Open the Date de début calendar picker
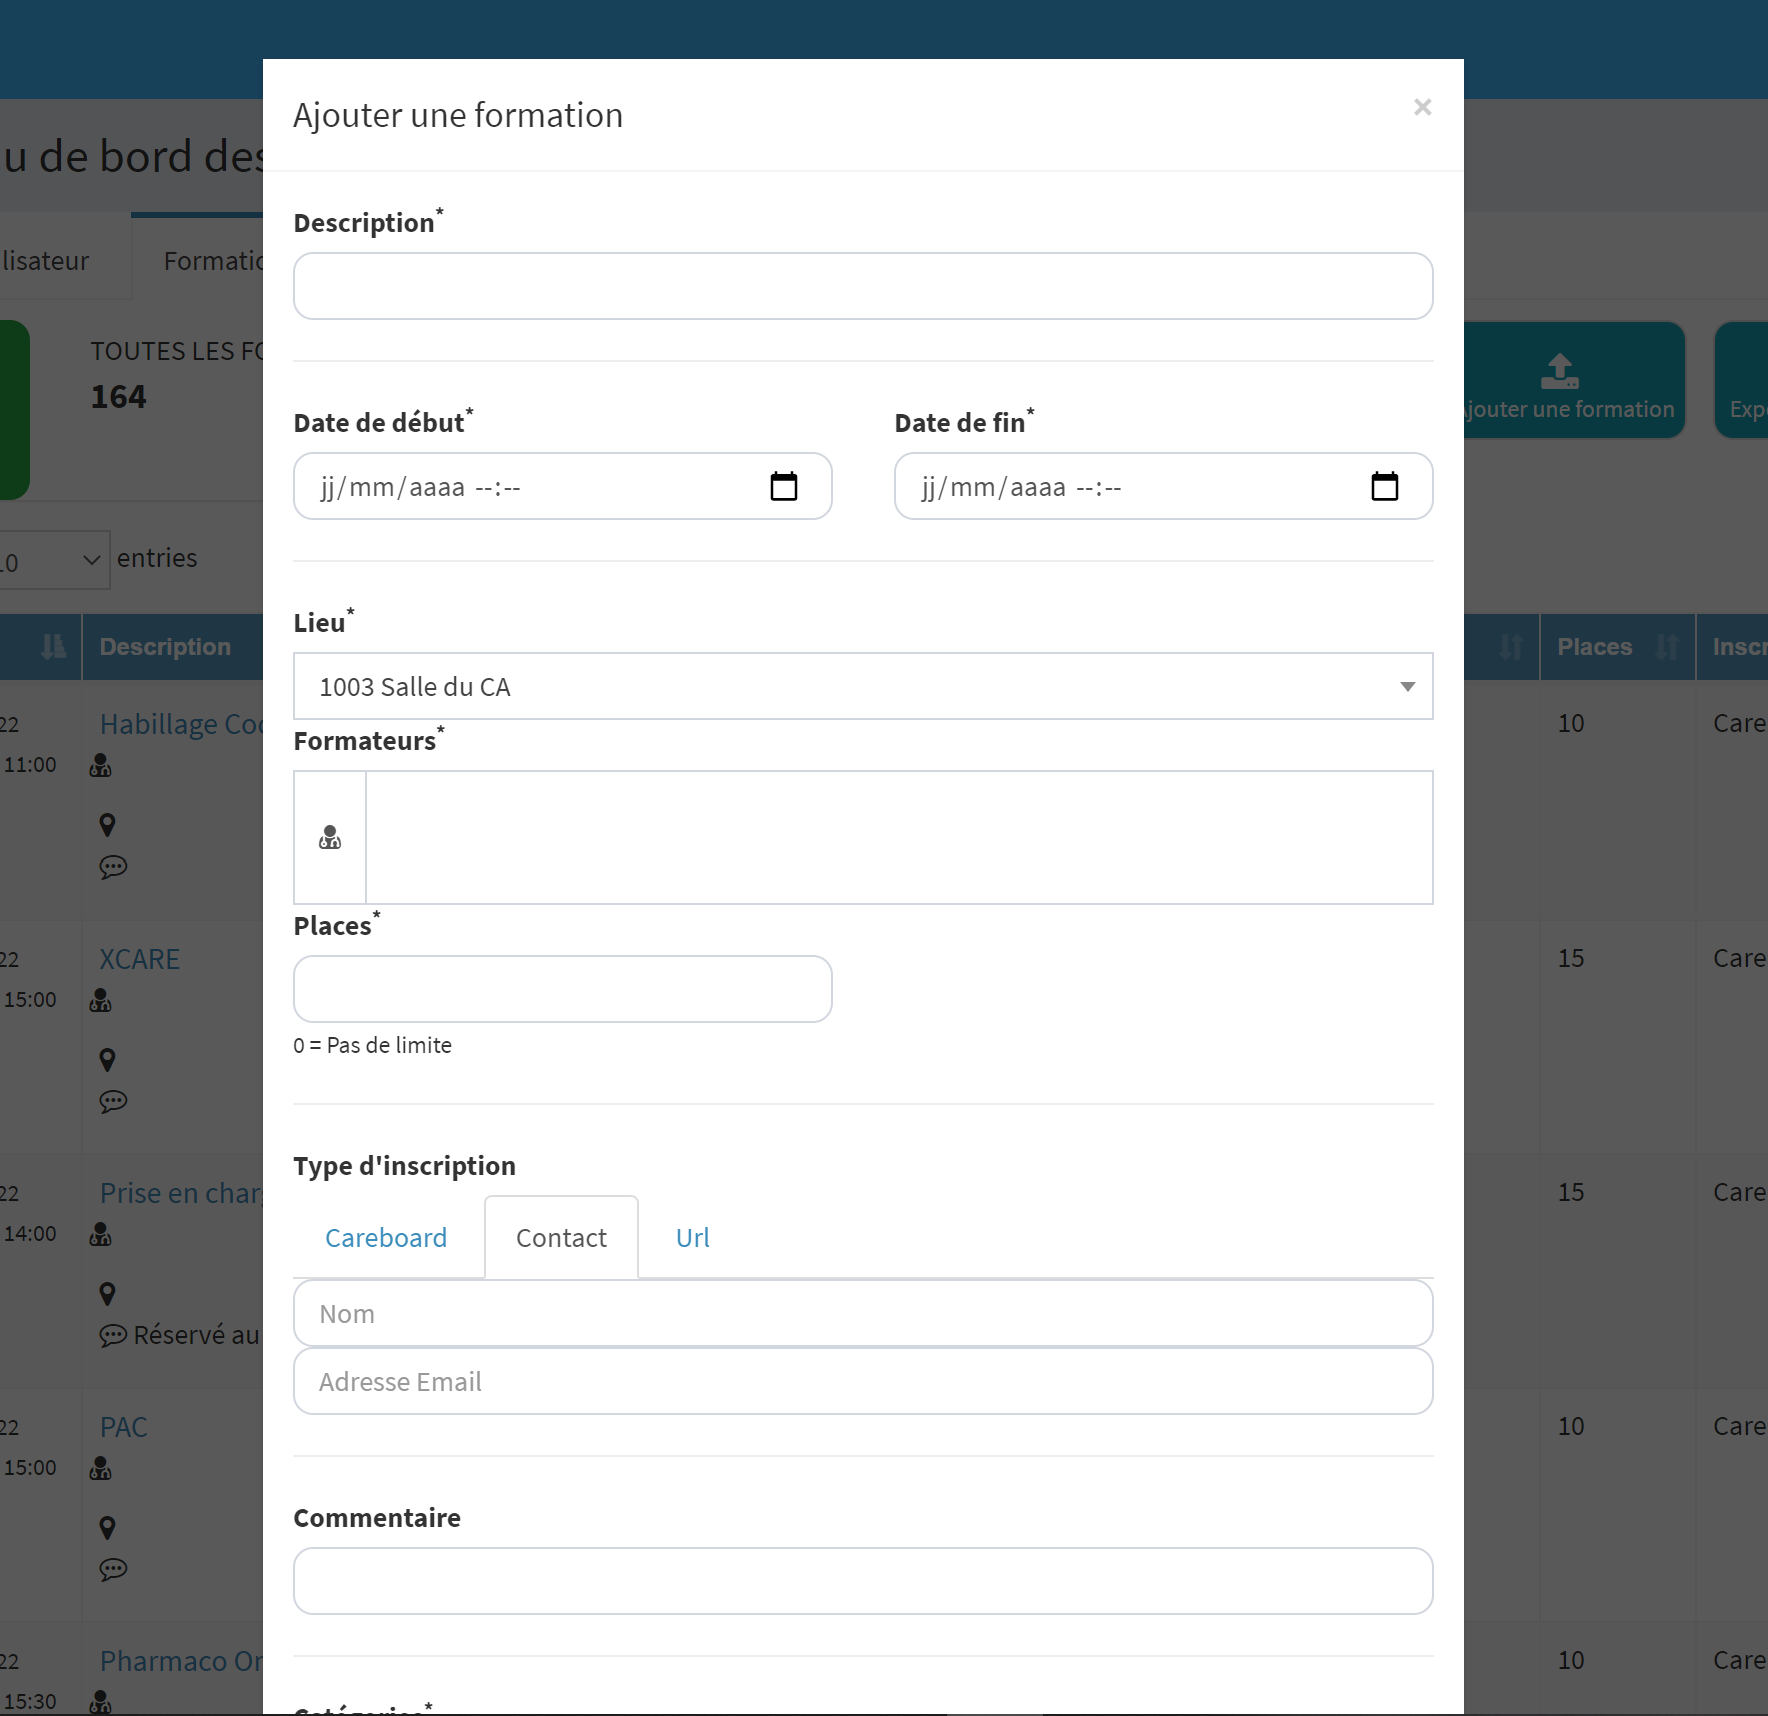The height and width of the screenshot is (1716, 1768). (x=784, y=487)
